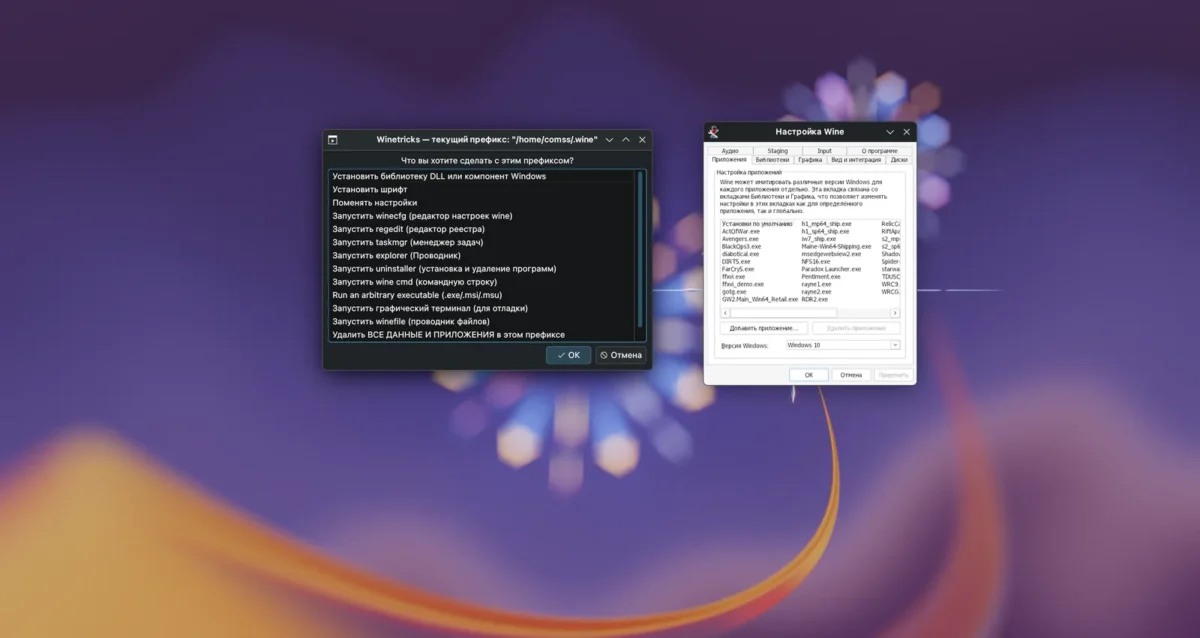Image resolution: width=1200 pixels, height=638 pixels.
Task: Select ffxvi.exe in applications list
Action: pos(734,276)
